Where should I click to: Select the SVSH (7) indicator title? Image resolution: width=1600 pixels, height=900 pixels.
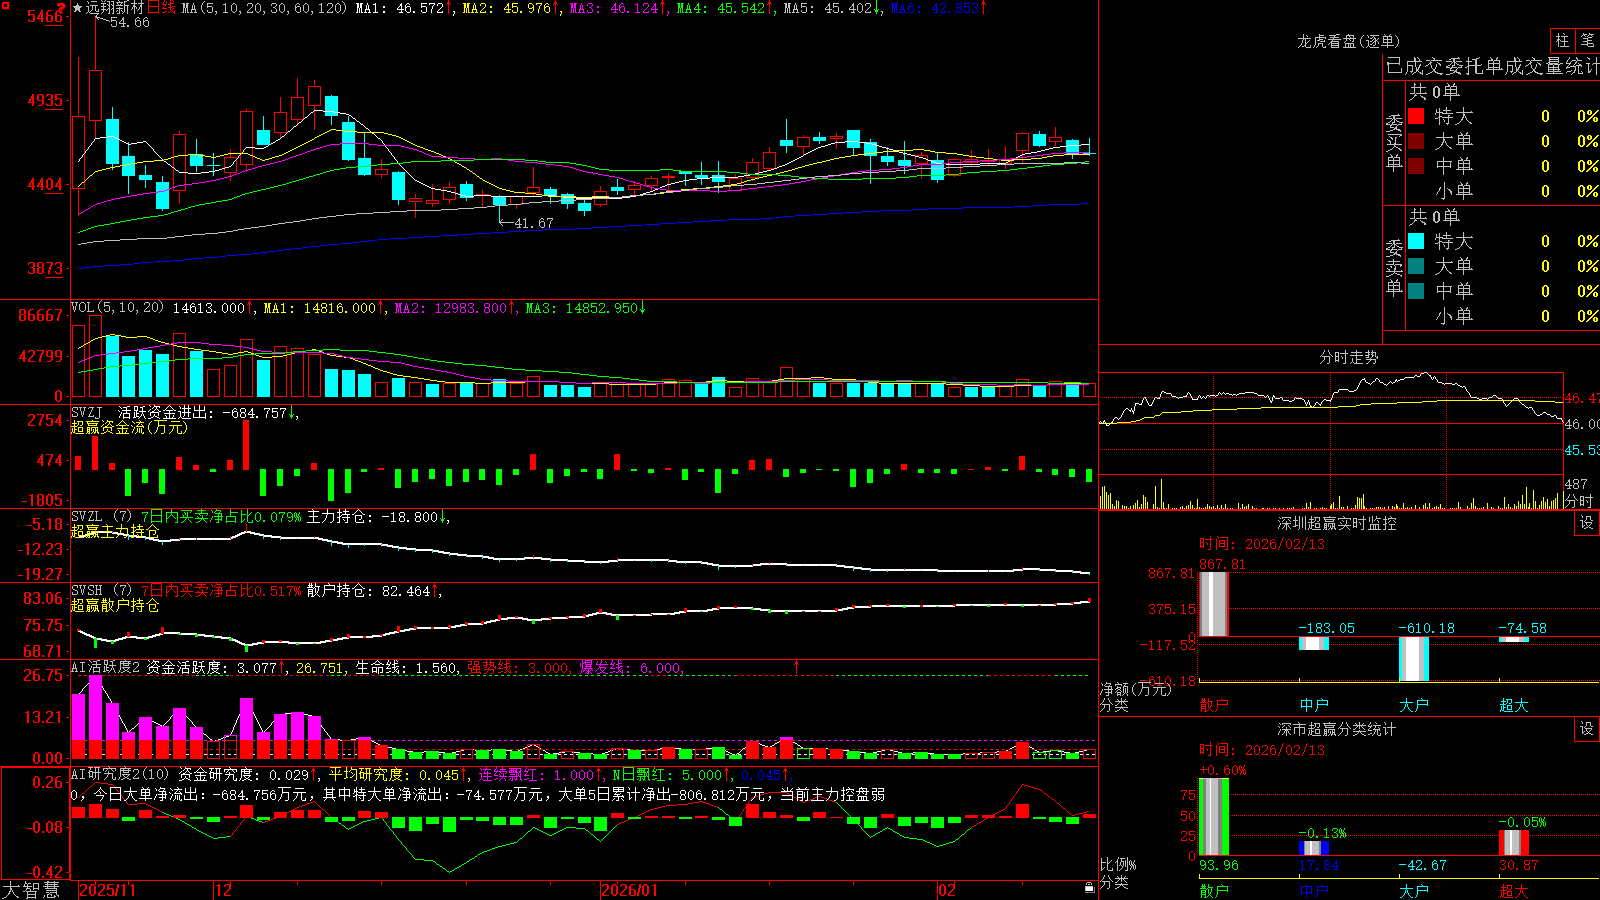pos(102,591)
